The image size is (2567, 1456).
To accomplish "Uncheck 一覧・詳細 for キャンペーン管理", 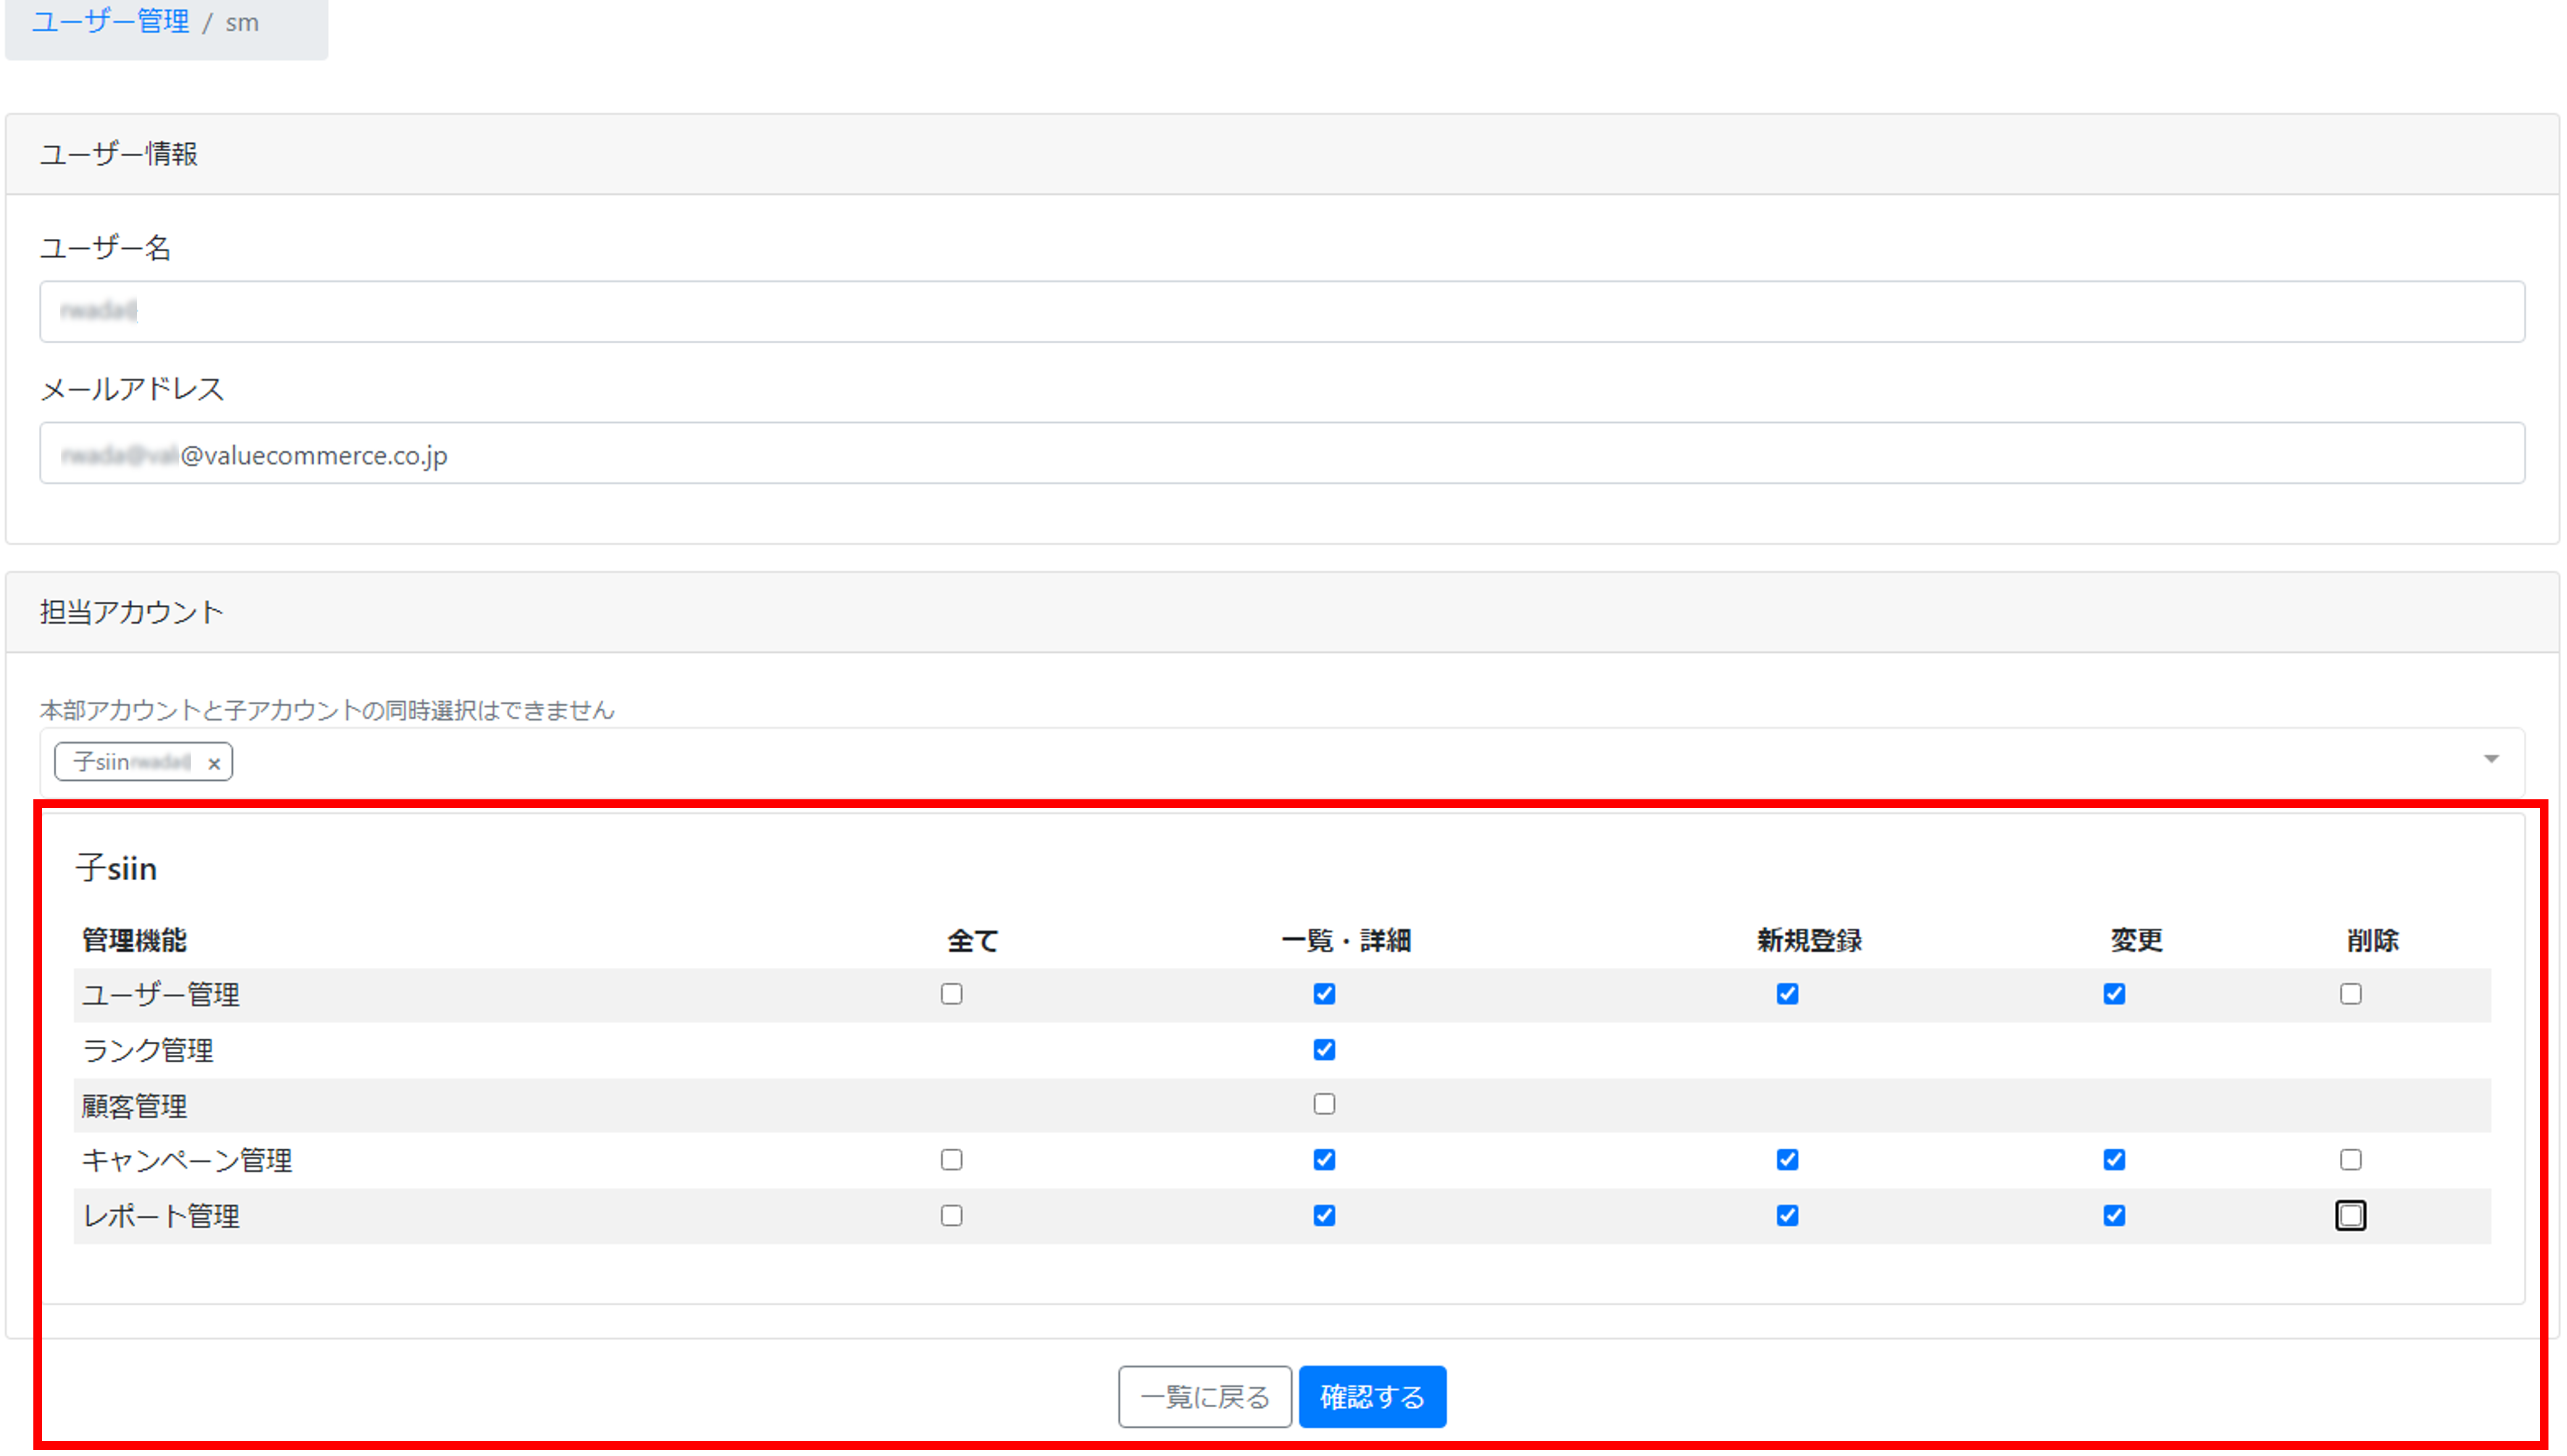I will 1324,1160.
